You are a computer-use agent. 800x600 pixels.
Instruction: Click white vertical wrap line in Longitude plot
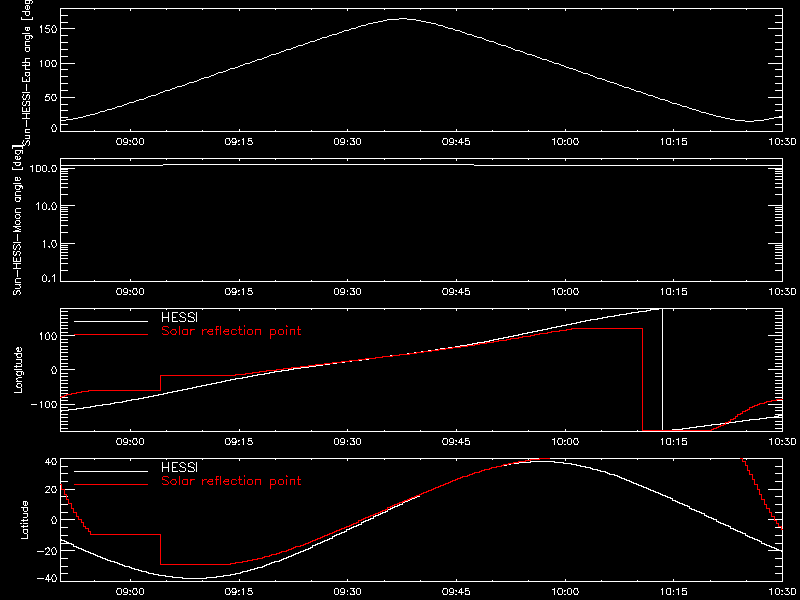(x=662, y=369)
